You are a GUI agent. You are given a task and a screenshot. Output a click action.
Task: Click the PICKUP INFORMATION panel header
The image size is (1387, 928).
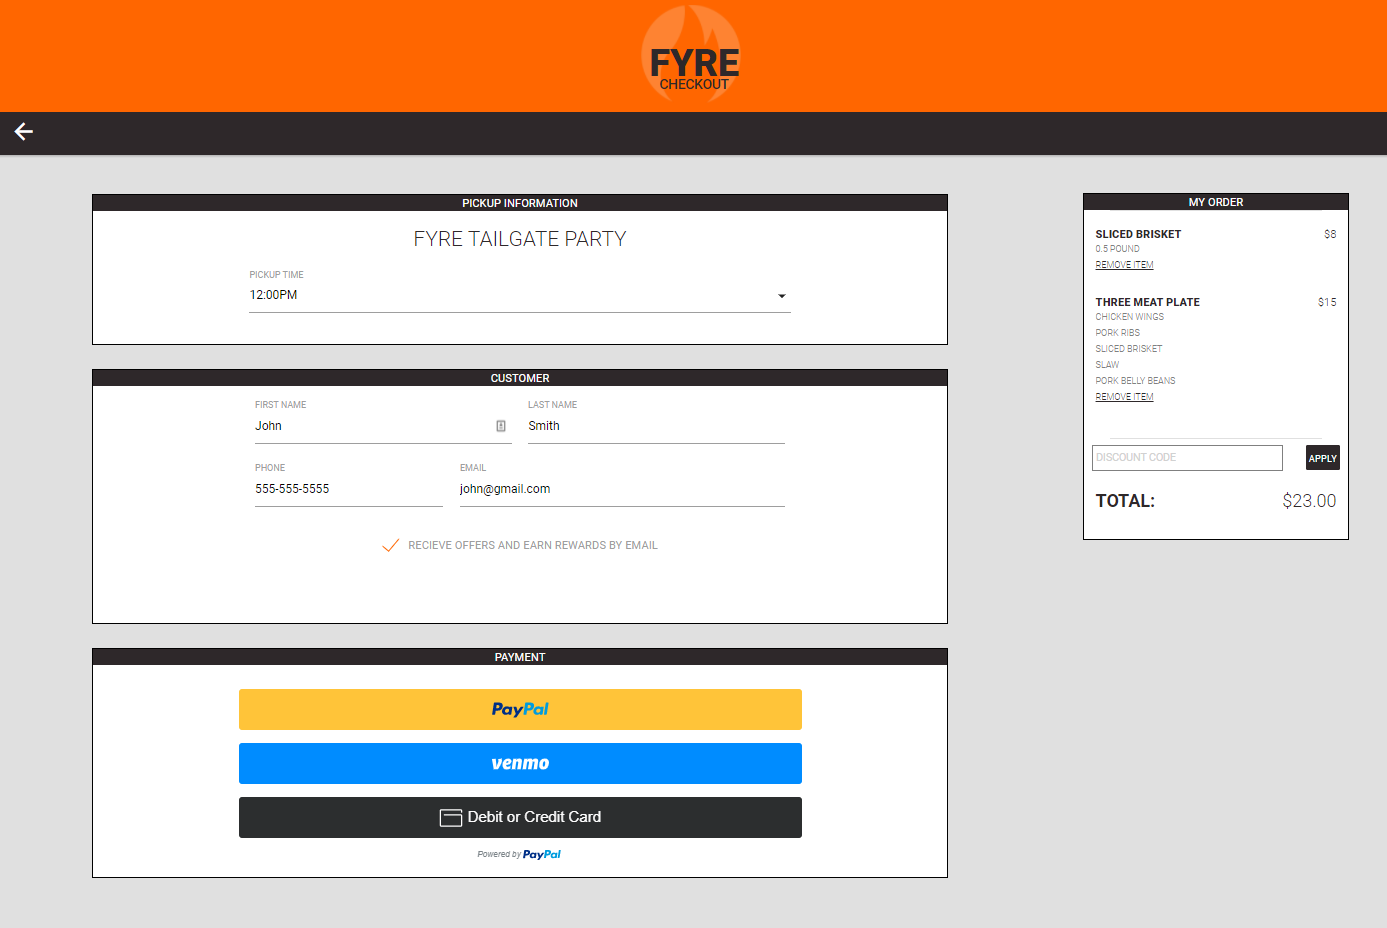[x=520, y=203]
